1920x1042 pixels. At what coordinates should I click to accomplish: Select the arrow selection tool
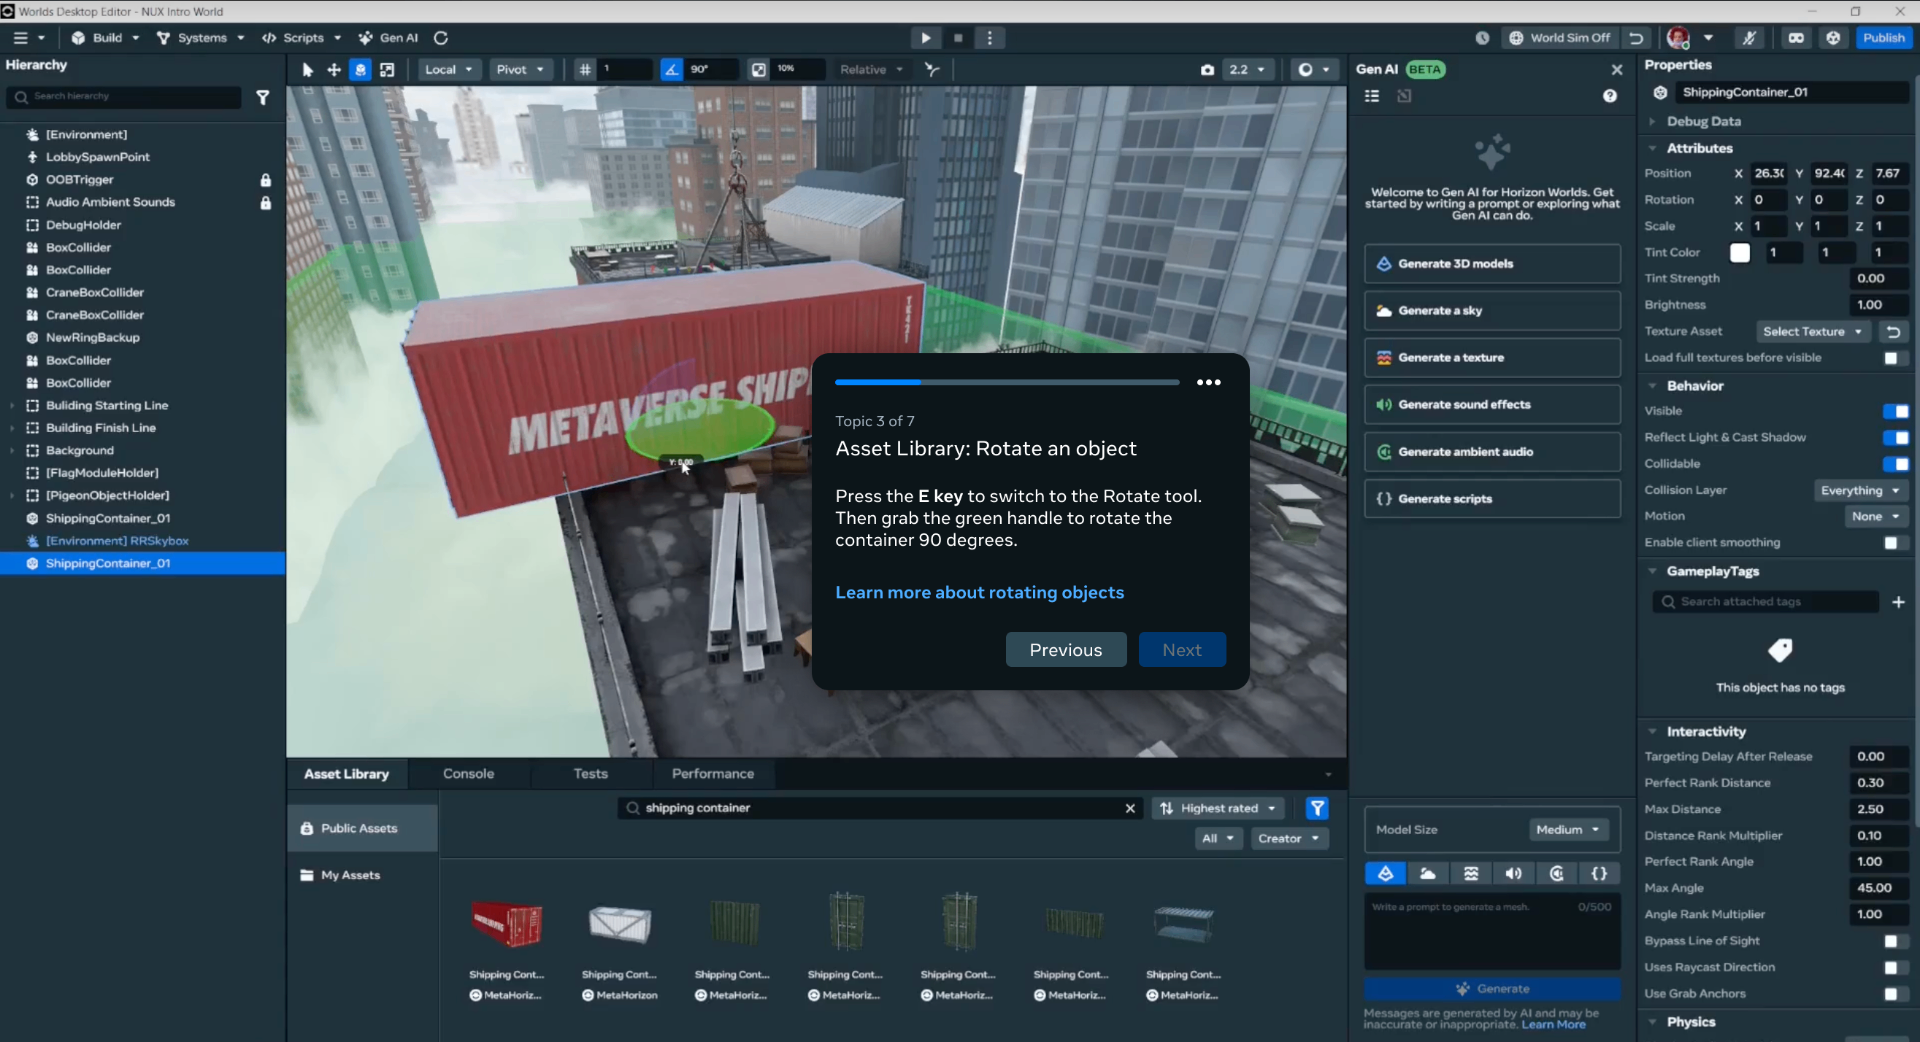coord(307,70)
